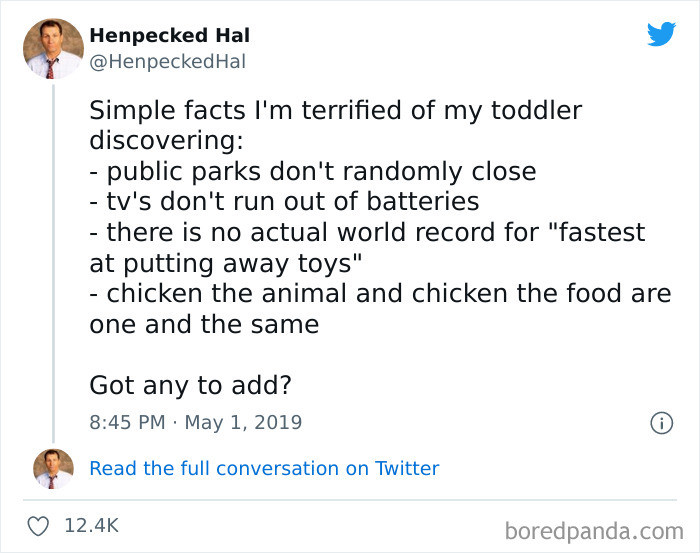
Task: Open the Henpecked Hal display name
Action: 170,35
